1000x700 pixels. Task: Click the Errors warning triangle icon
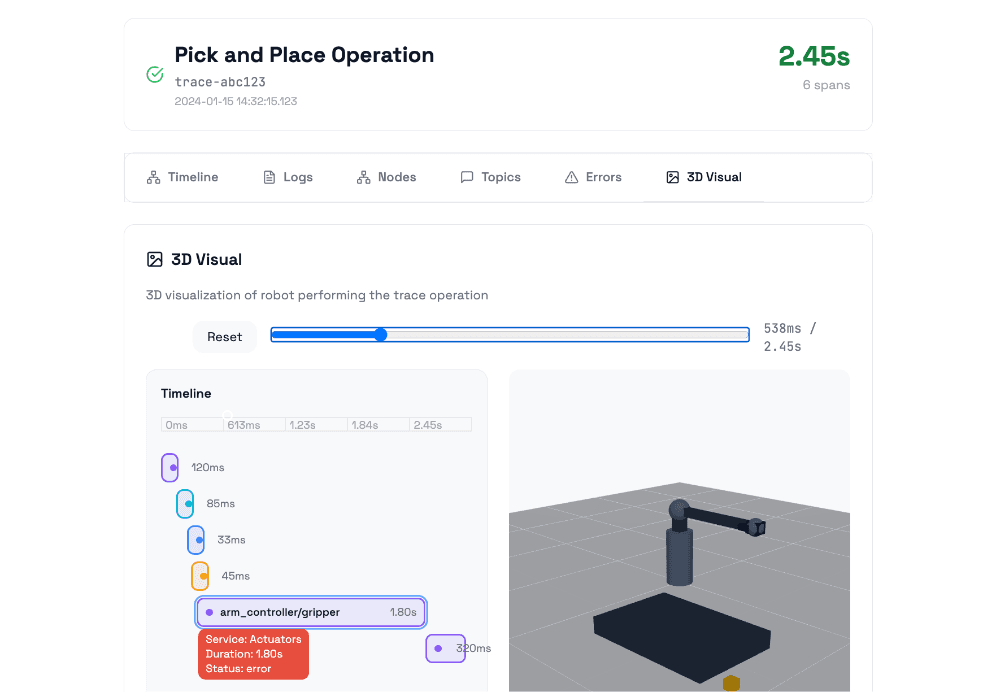(x=572, y=177)
